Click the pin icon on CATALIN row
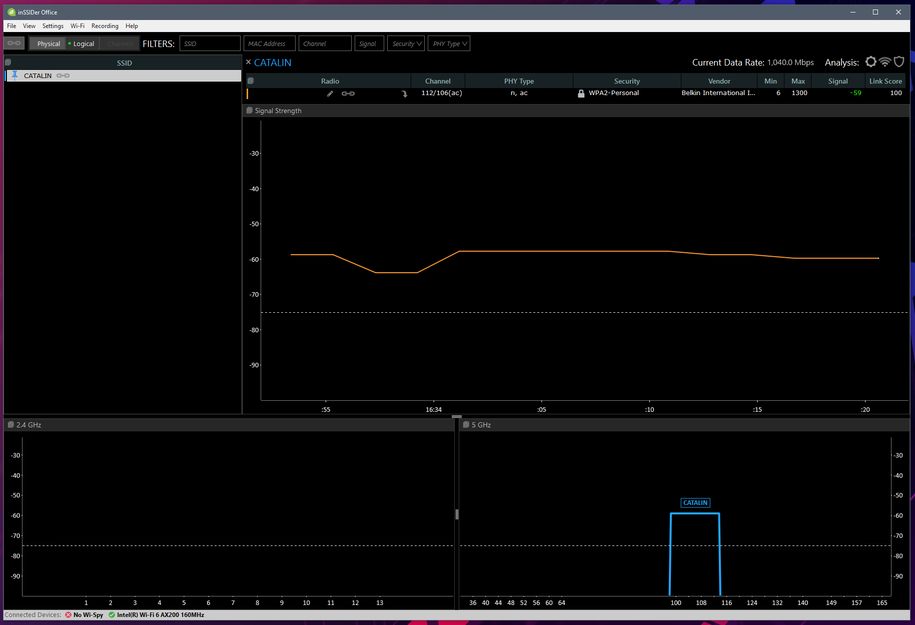Image resolution: width=915 pixels, height=625 pixels. [15, 75]
